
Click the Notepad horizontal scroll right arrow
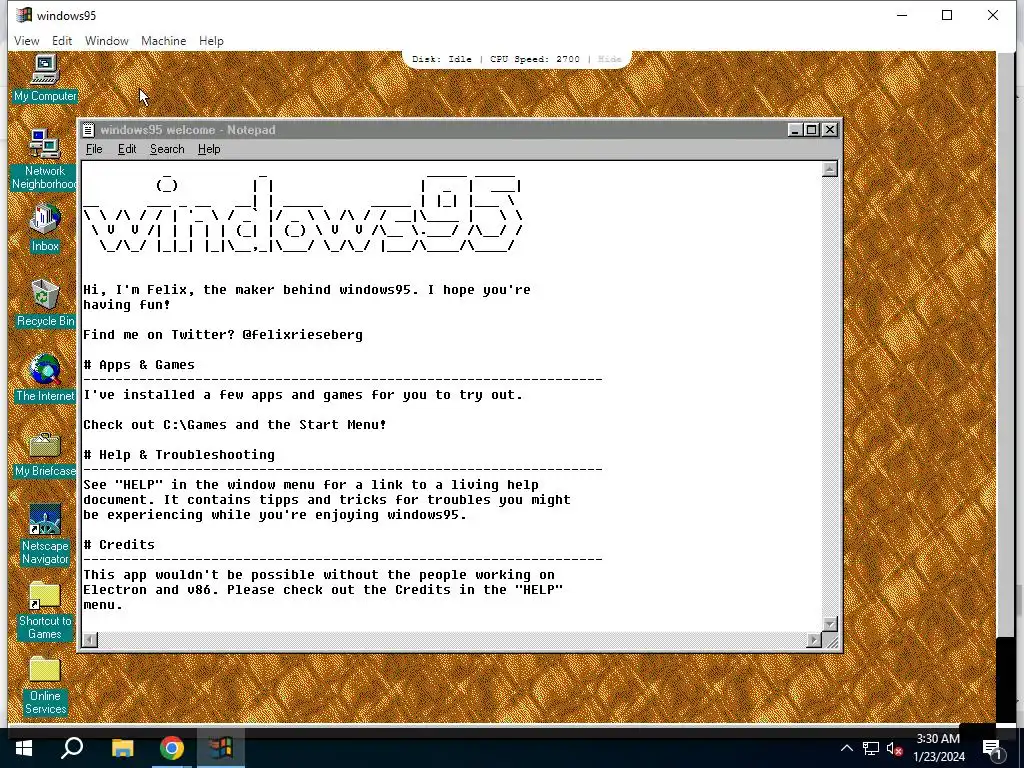point(814,640)
